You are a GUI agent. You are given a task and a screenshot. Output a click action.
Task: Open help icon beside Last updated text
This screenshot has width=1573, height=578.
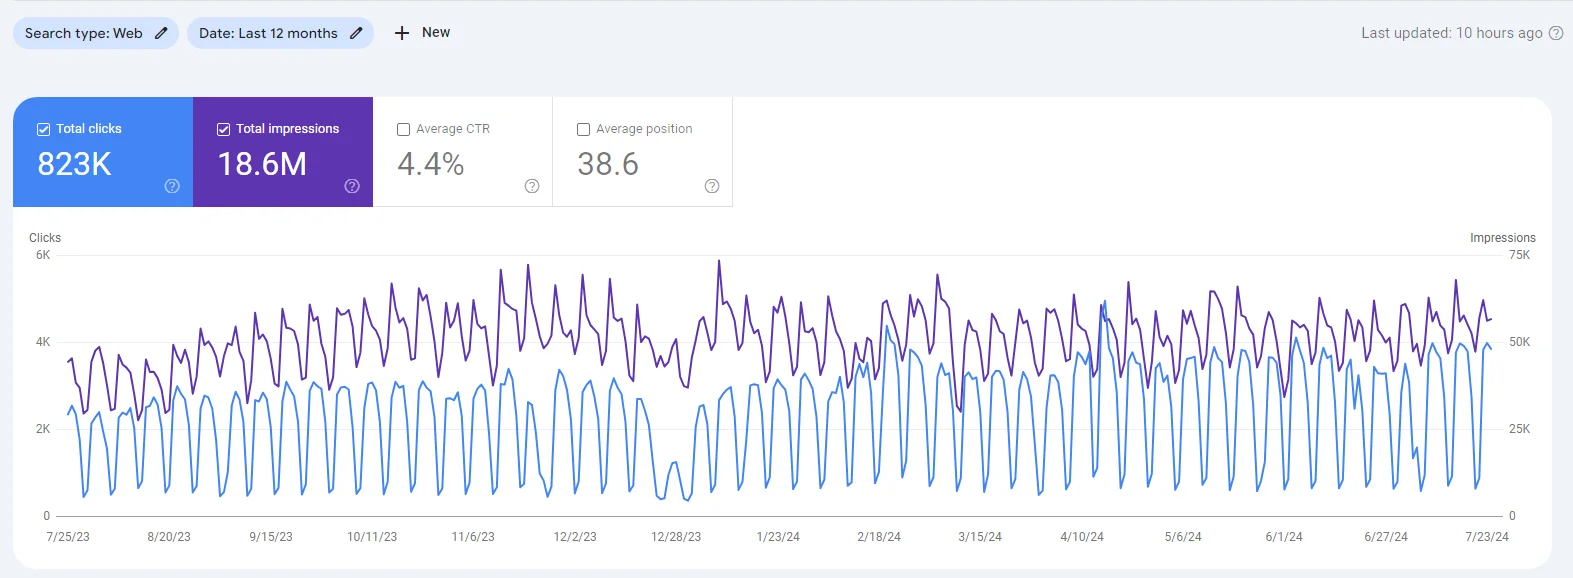pyautogui.click(x=1556, y=33)
